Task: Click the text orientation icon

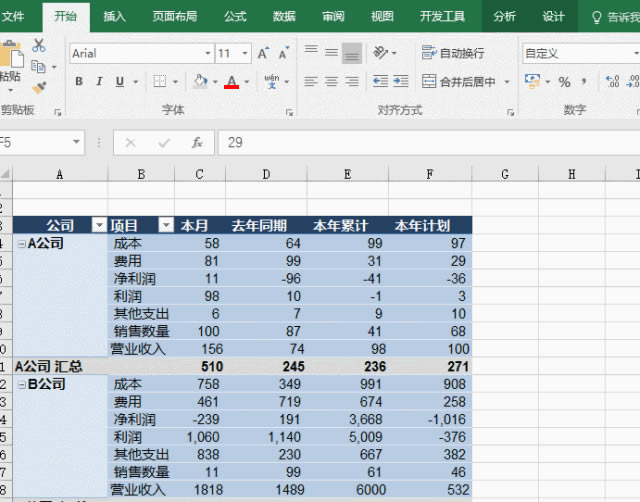Action: click(x=382, y=53)
